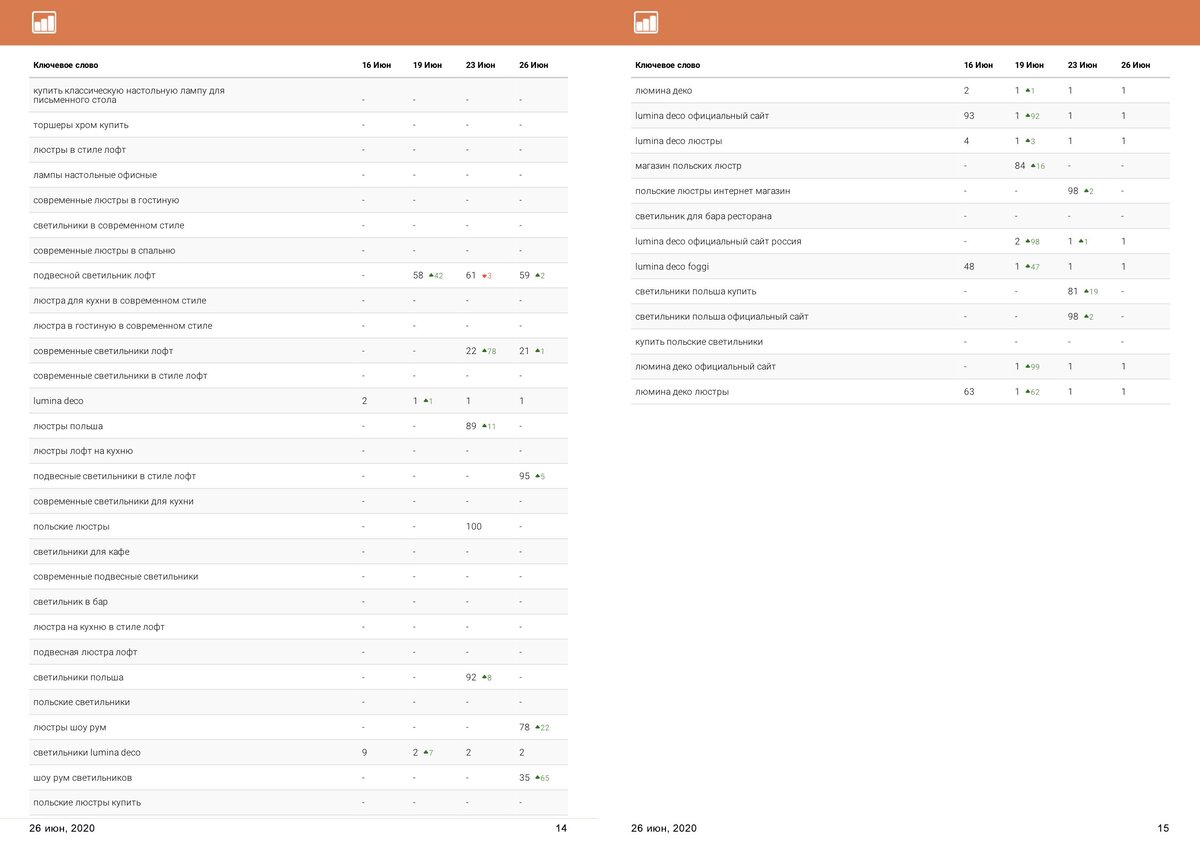Select keyword 'шоу рум светильников'
Image resolution: width=1200 pixels, height=853 pixels.
83,777
